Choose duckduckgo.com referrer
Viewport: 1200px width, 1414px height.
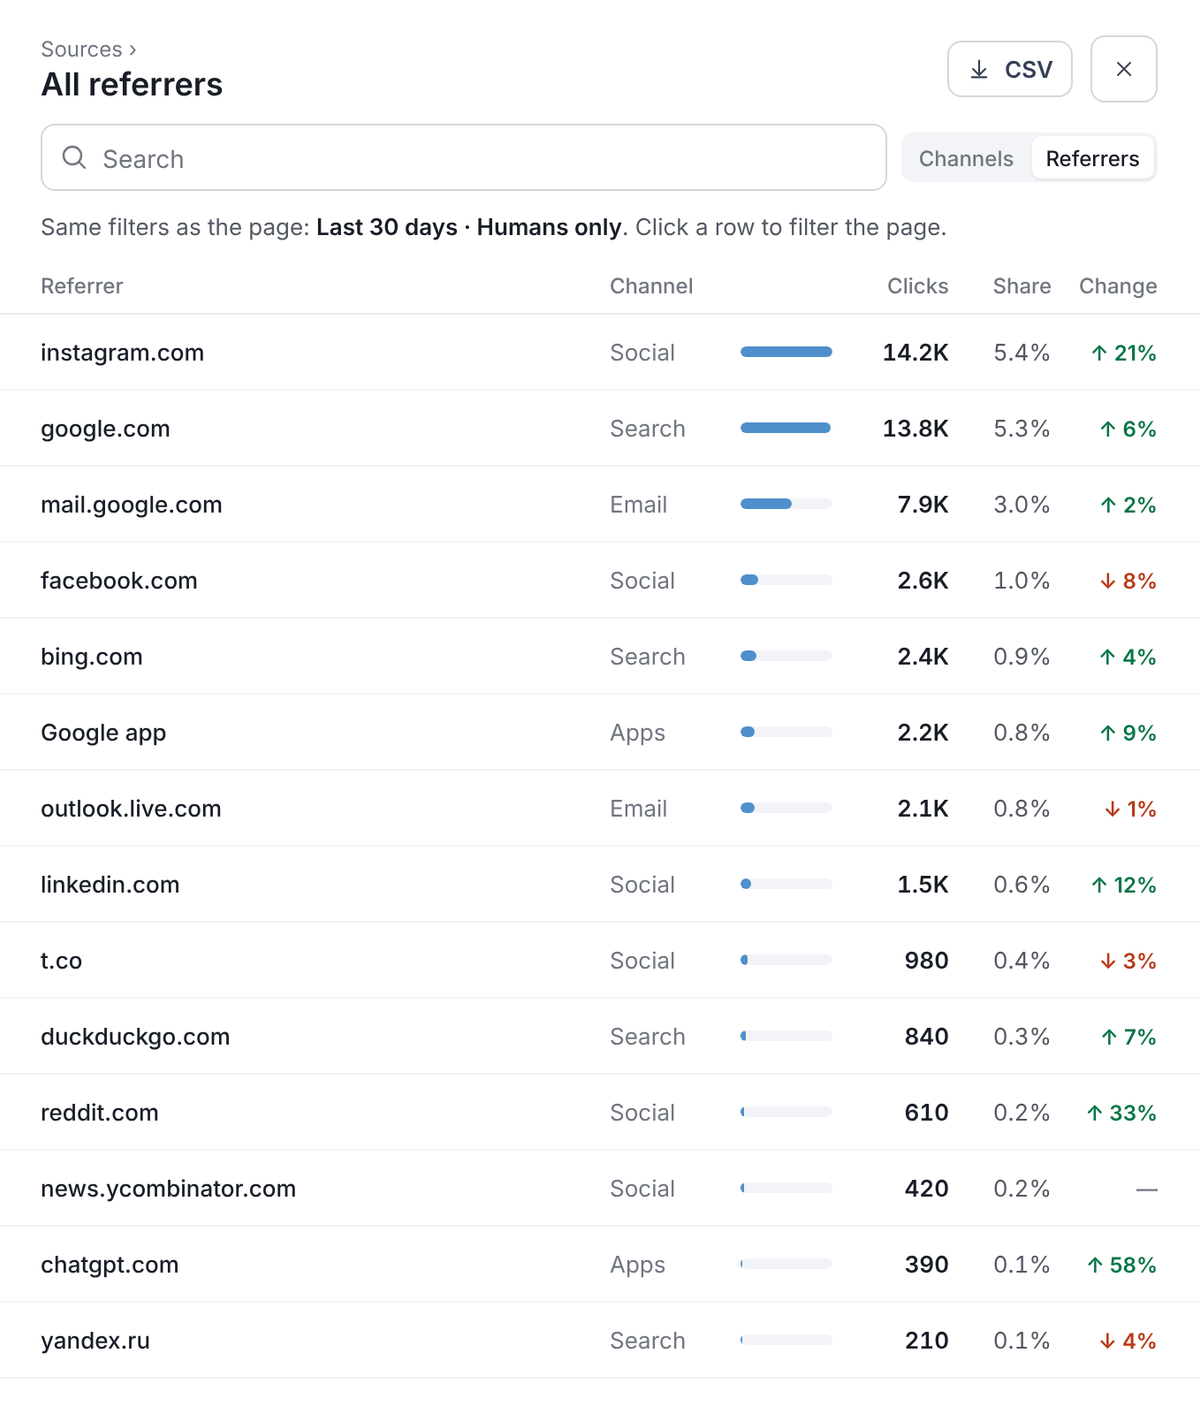click(x=600, y=1037)
